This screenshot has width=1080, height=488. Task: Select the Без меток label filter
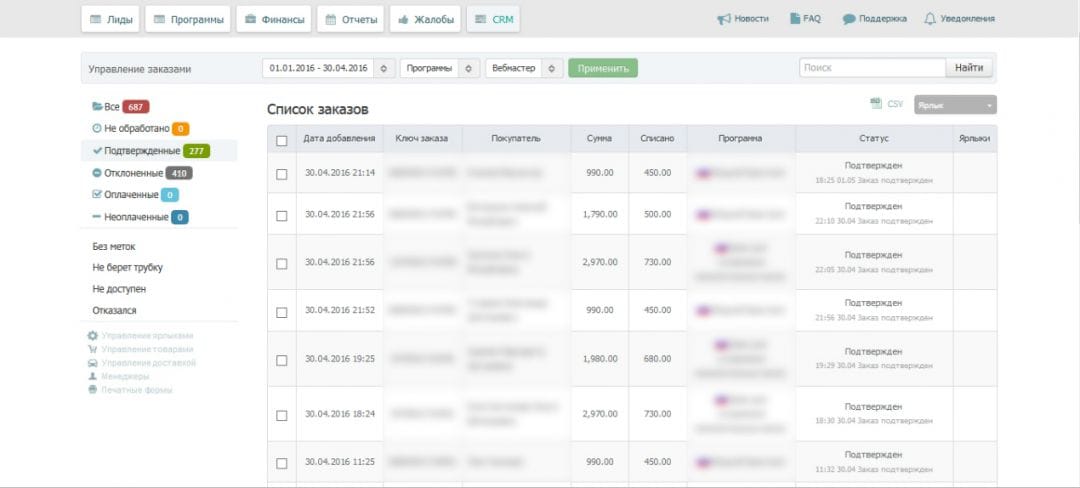(x=114, y=246)
